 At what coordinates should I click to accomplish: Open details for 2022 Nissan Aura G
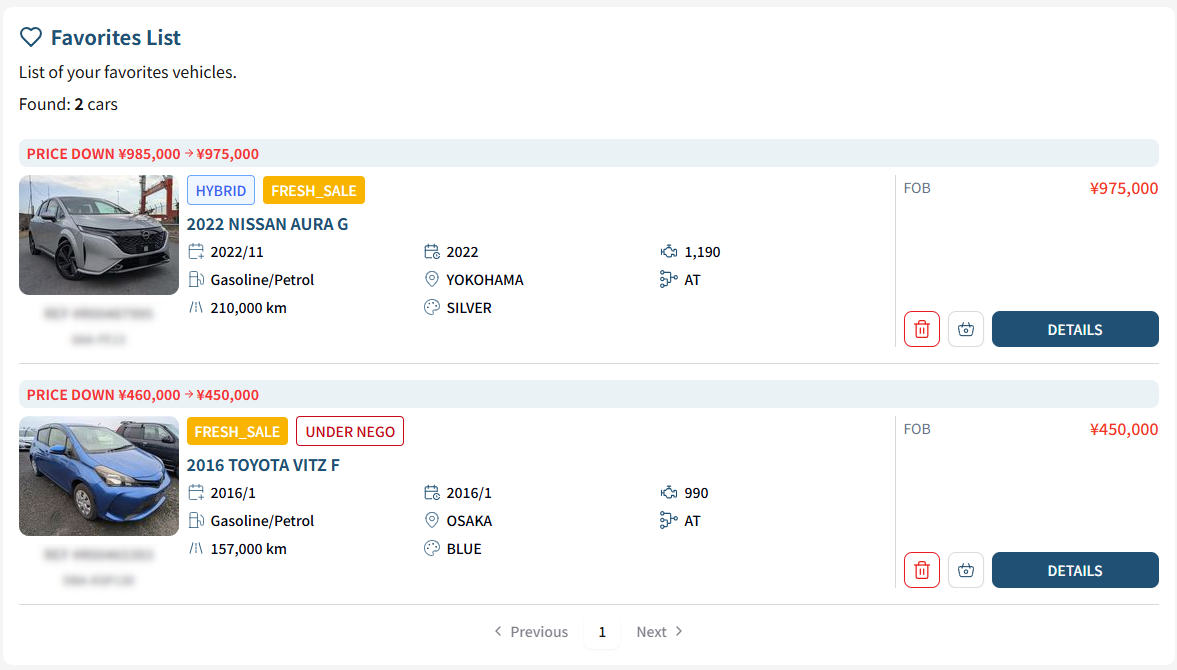(x=1075, y=329)
